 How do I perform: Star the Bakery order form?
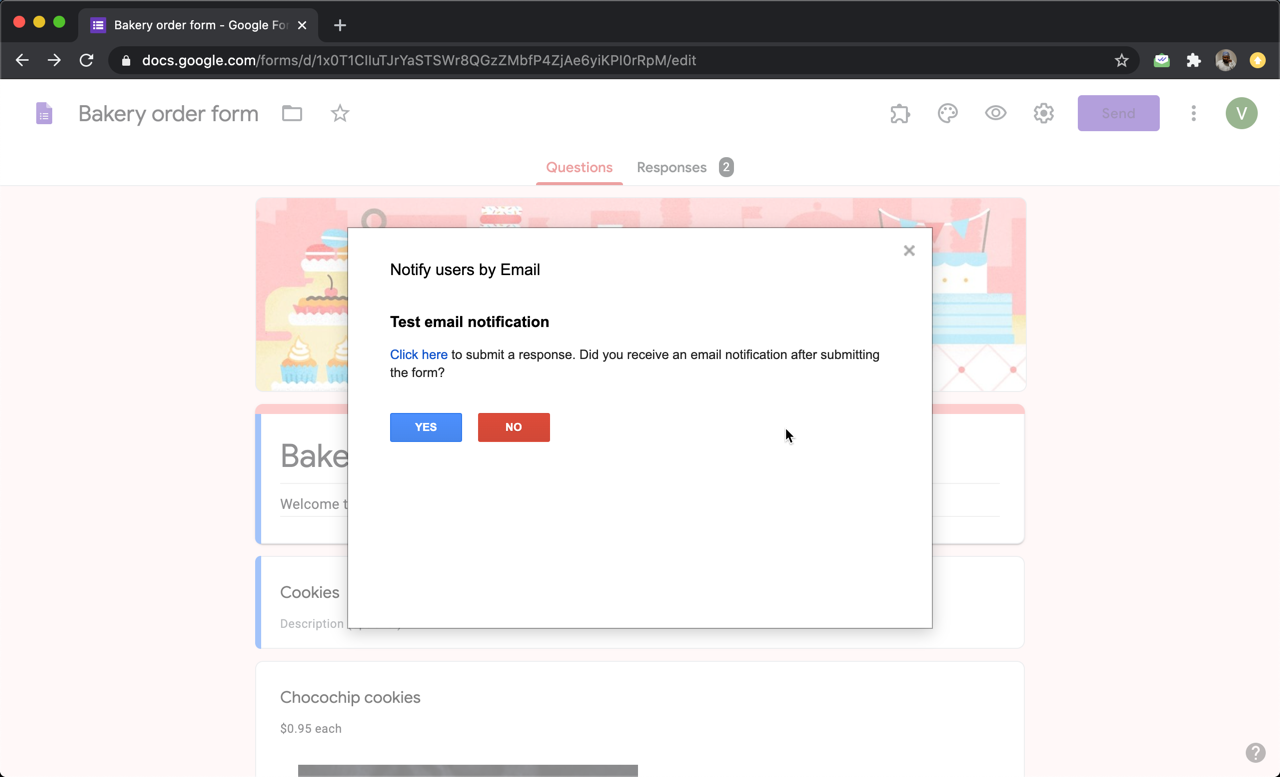[x=339, y=113]
